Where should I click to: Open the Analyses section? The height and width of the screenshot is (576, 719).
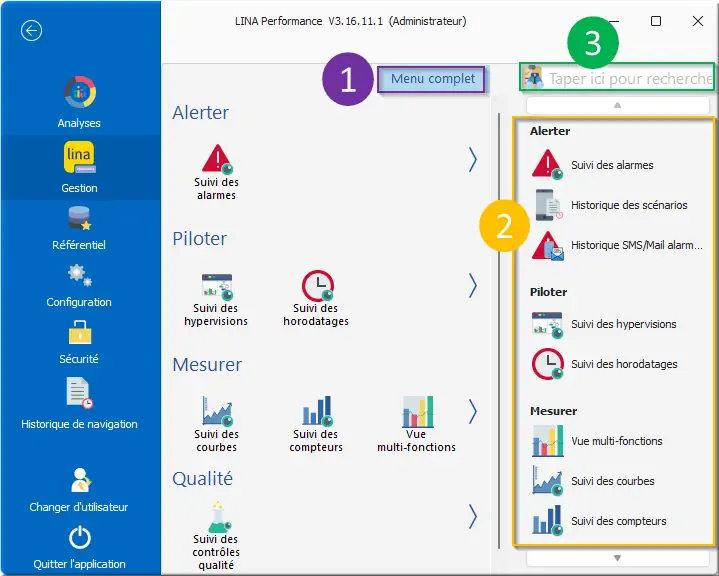point(79,102)
